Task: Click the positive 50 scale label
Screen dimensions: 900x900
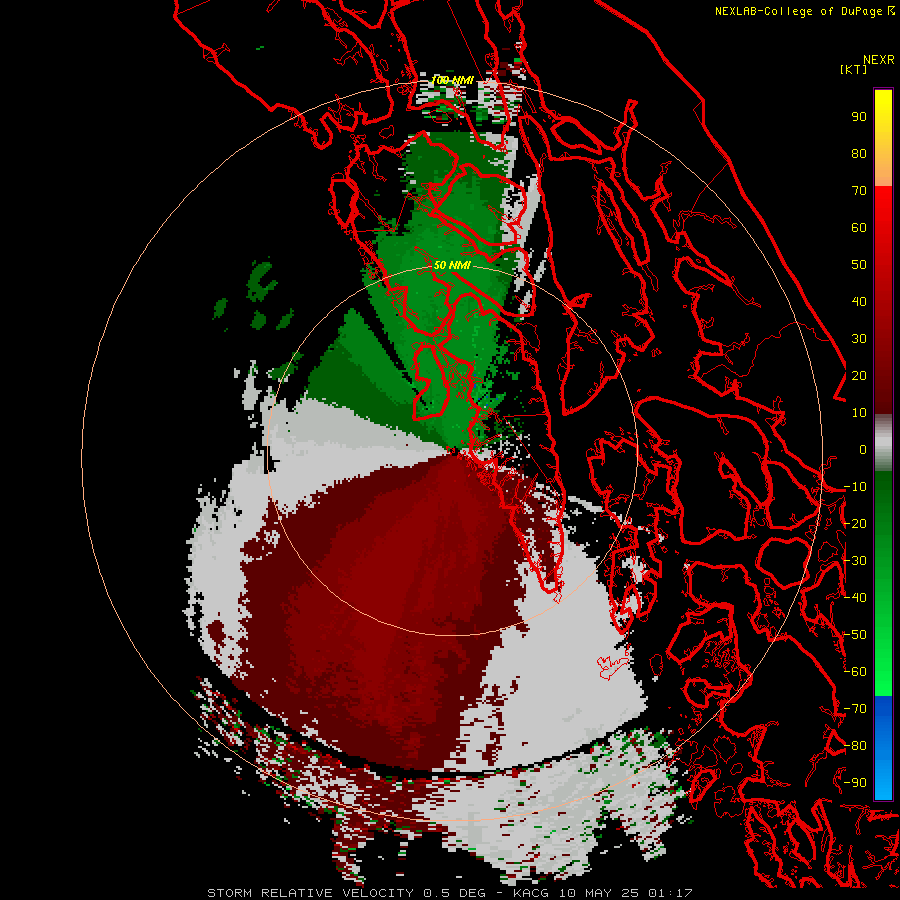Action: click(x=859, y=265)
